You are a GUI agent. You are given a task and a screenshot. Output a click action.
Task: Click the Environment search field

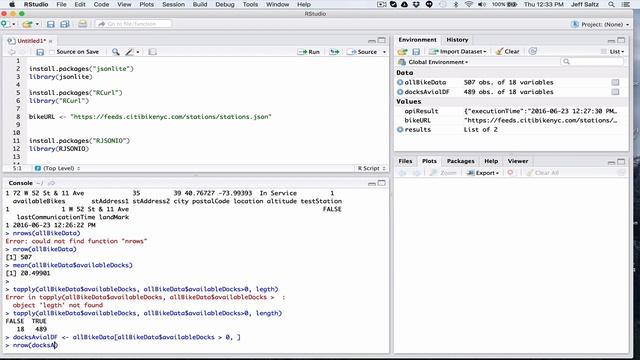592,62
